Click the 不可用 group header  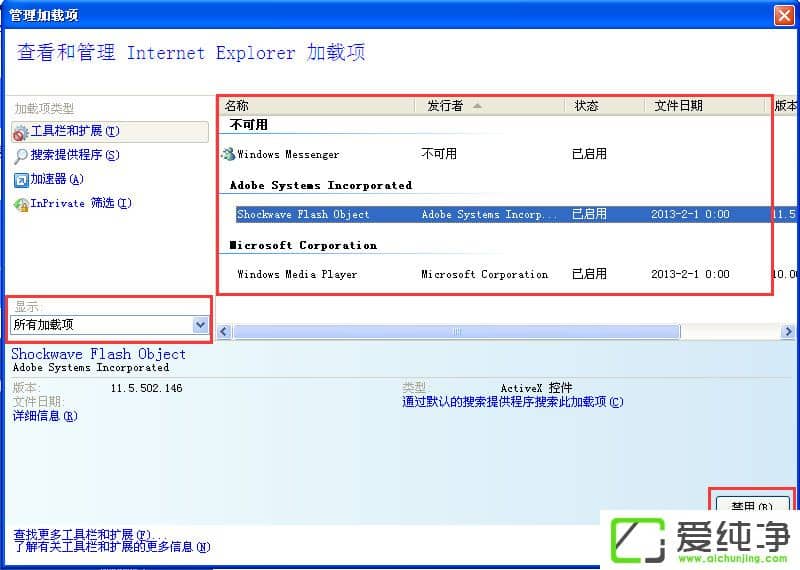[248, 125]
